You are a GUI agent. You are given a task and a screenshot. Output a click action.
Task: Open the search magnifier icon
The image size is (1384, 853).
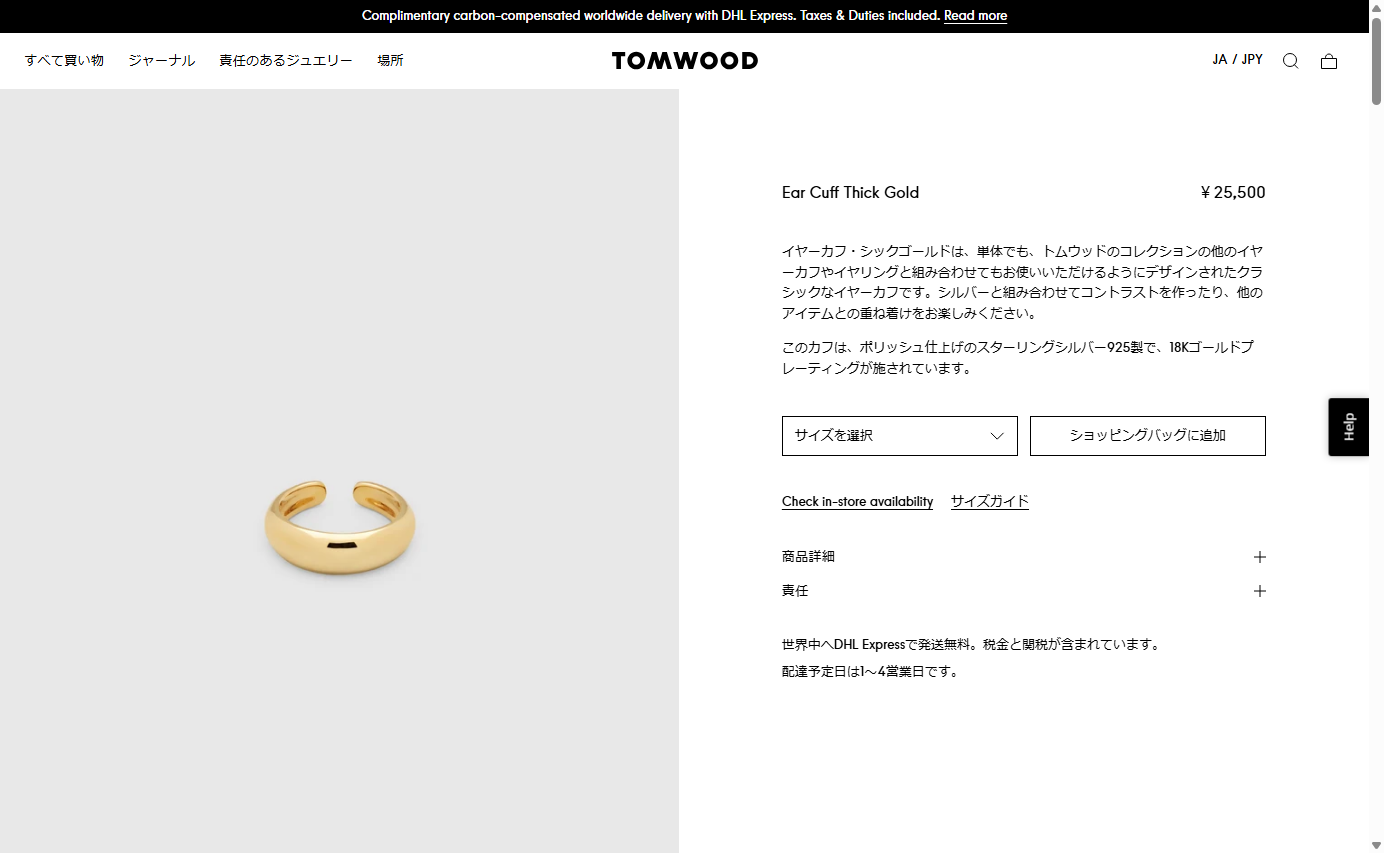coord(1290,61)
